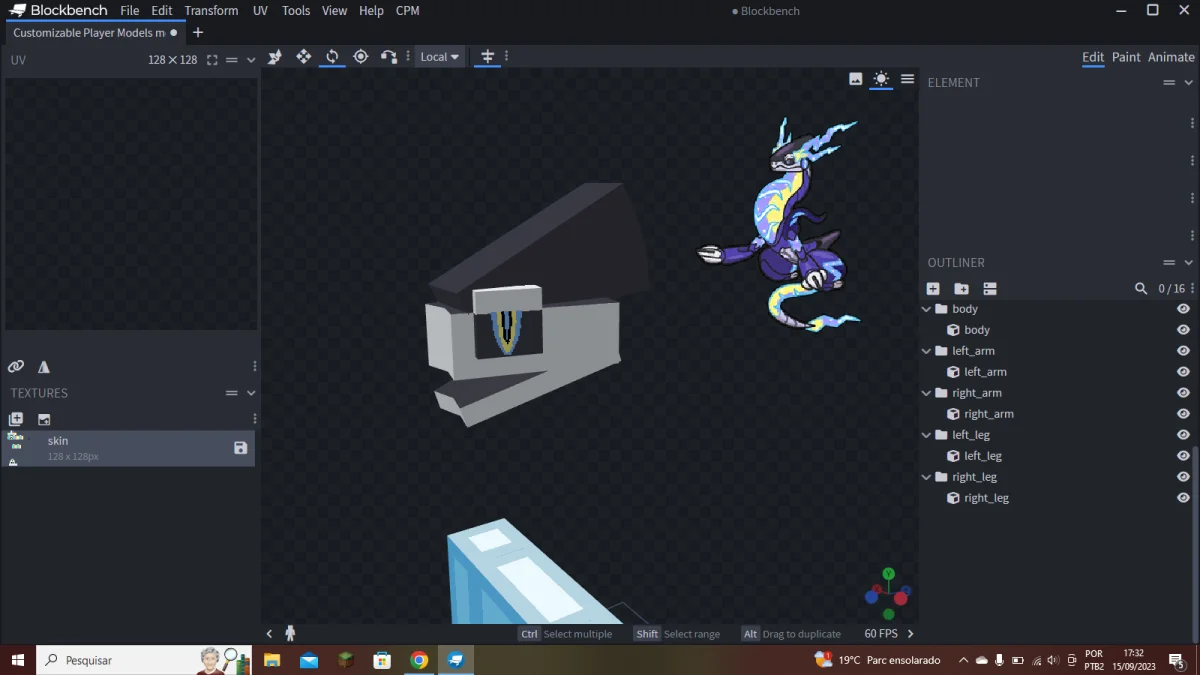The image size is (1200, 675).
Task: Open the Tools menu
Action: [296, 11]
